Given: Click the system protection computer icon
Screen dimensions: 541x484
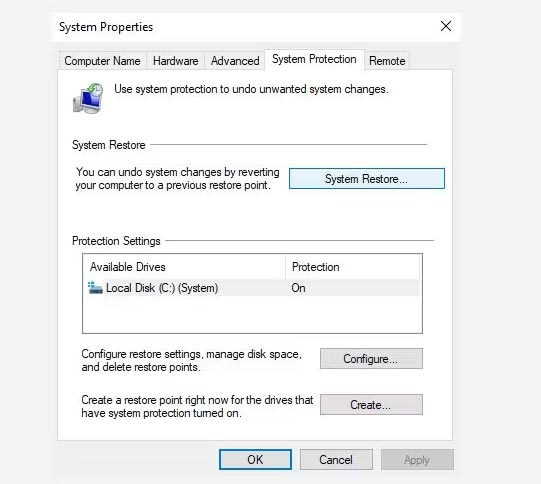Looking at the screenshot, I should pos(88,98).
